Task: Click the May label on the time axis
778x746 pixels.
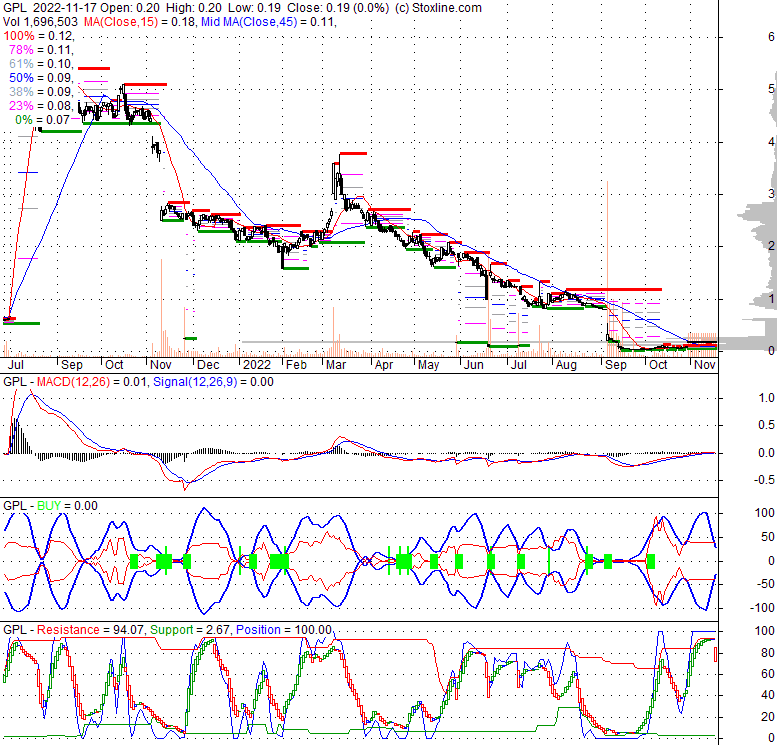Action: tap(428, 365)
